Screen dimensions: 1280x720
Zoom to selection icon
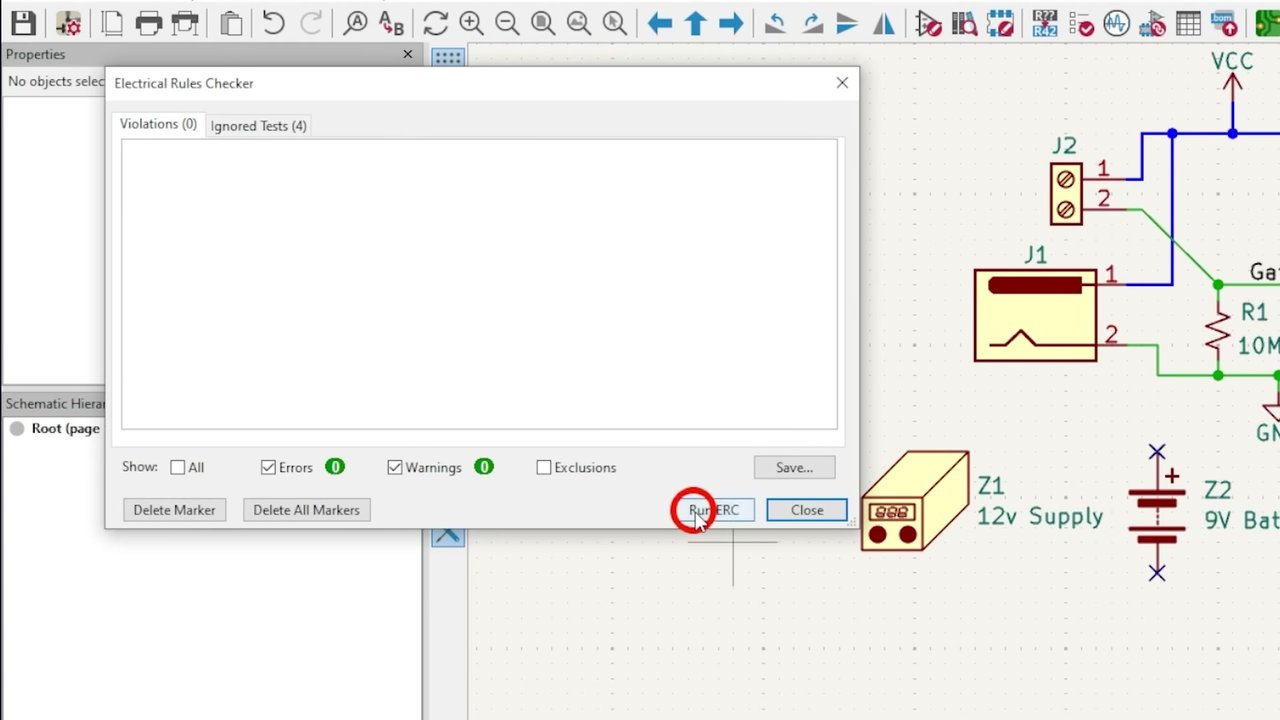tap(615, 22)
